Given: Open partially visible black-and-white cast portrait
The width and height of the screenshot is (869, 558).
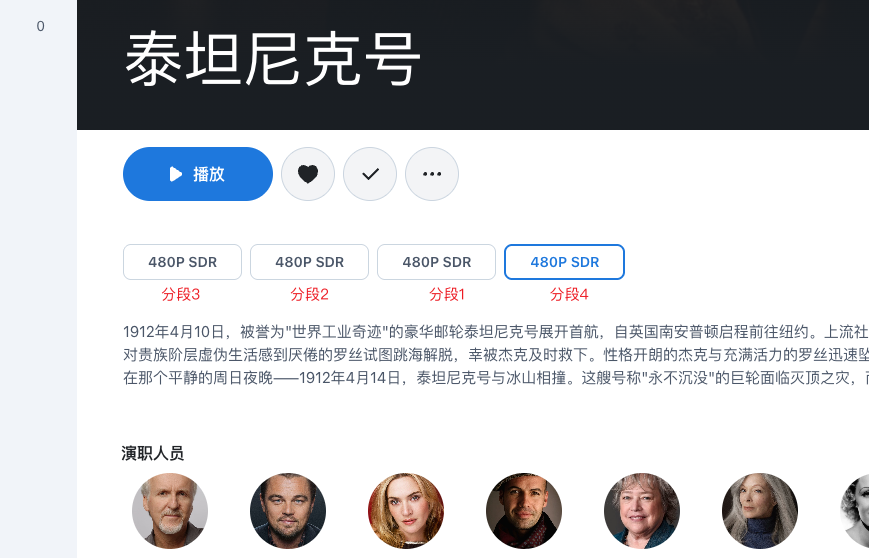Looking at the screenshot, I should (855, 510).
